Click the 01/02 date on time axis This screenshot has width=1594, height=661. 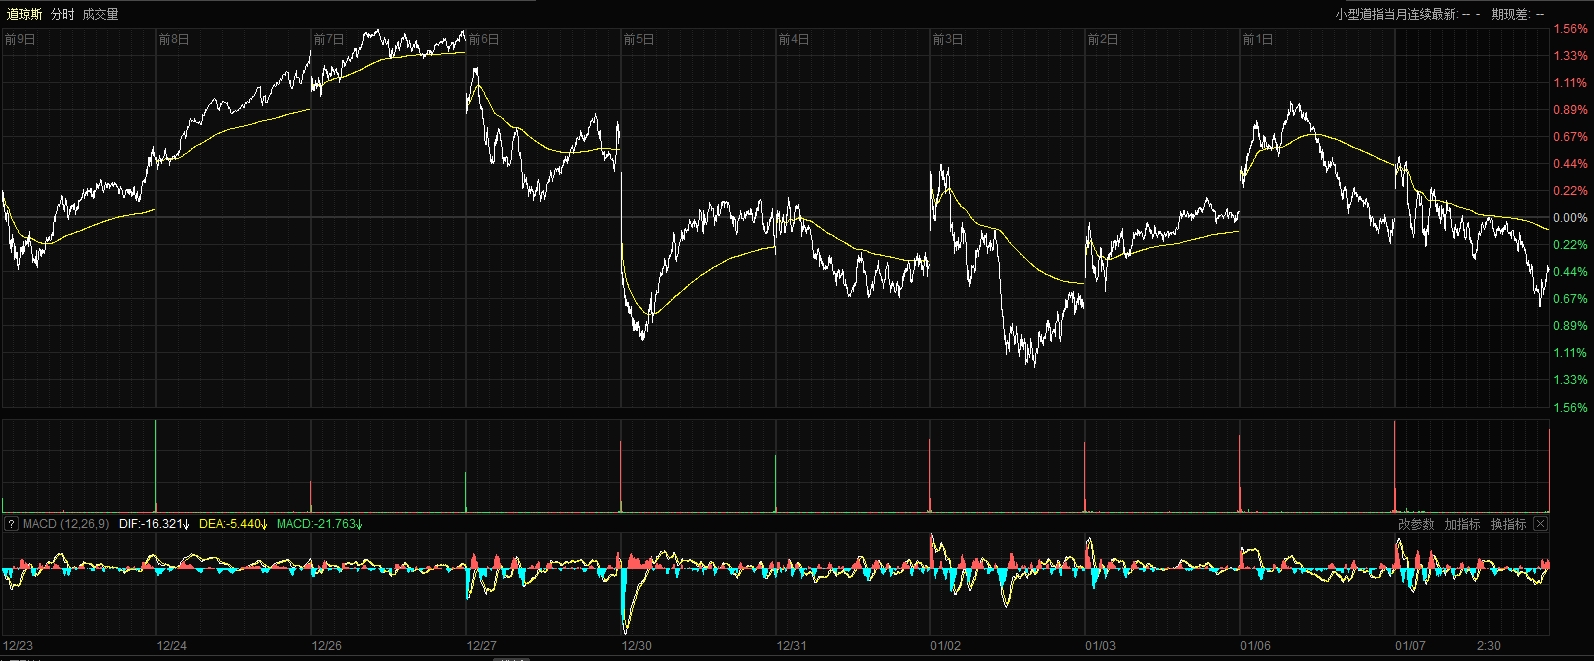coord(946,646)
